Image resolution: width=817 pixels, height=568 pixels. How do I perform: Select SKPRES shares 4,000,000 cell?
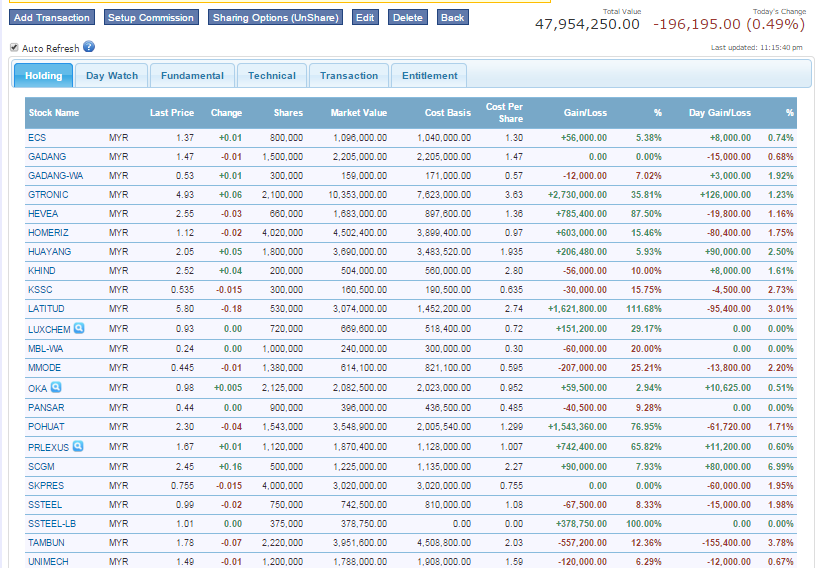[282, 485]
